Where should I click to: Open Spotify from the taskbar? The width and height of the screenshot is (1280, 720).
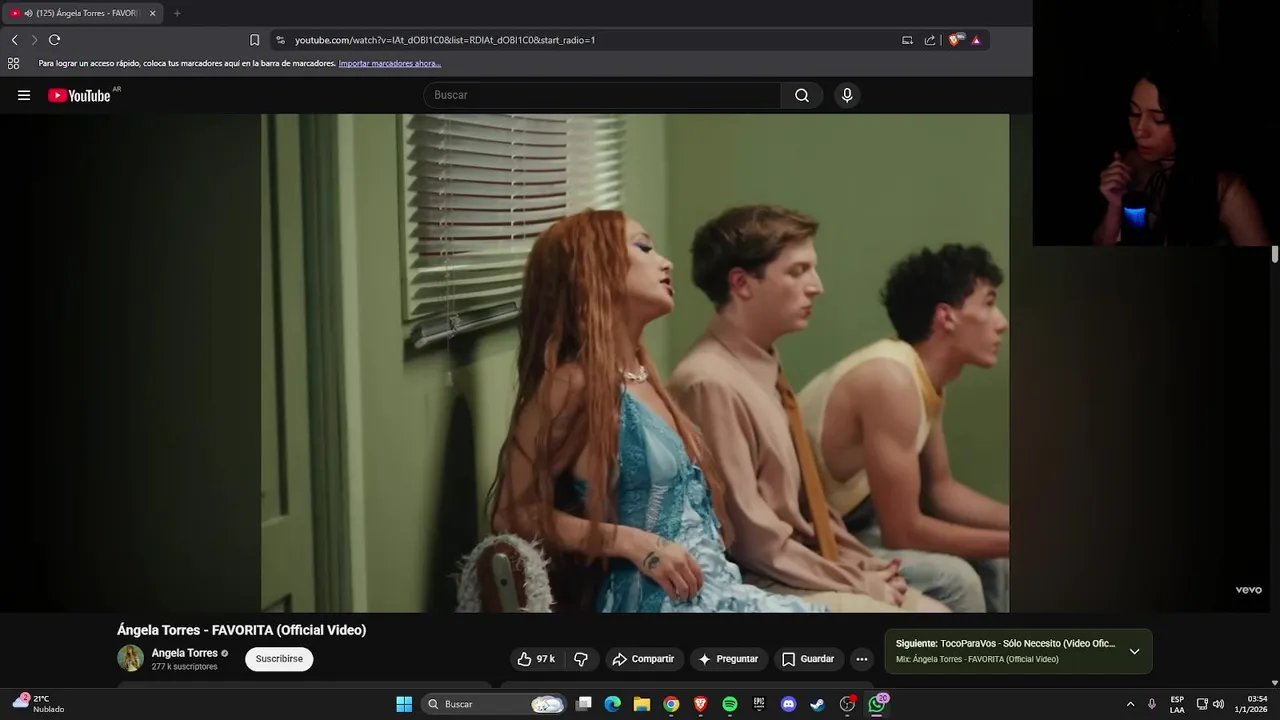(730, 704)
